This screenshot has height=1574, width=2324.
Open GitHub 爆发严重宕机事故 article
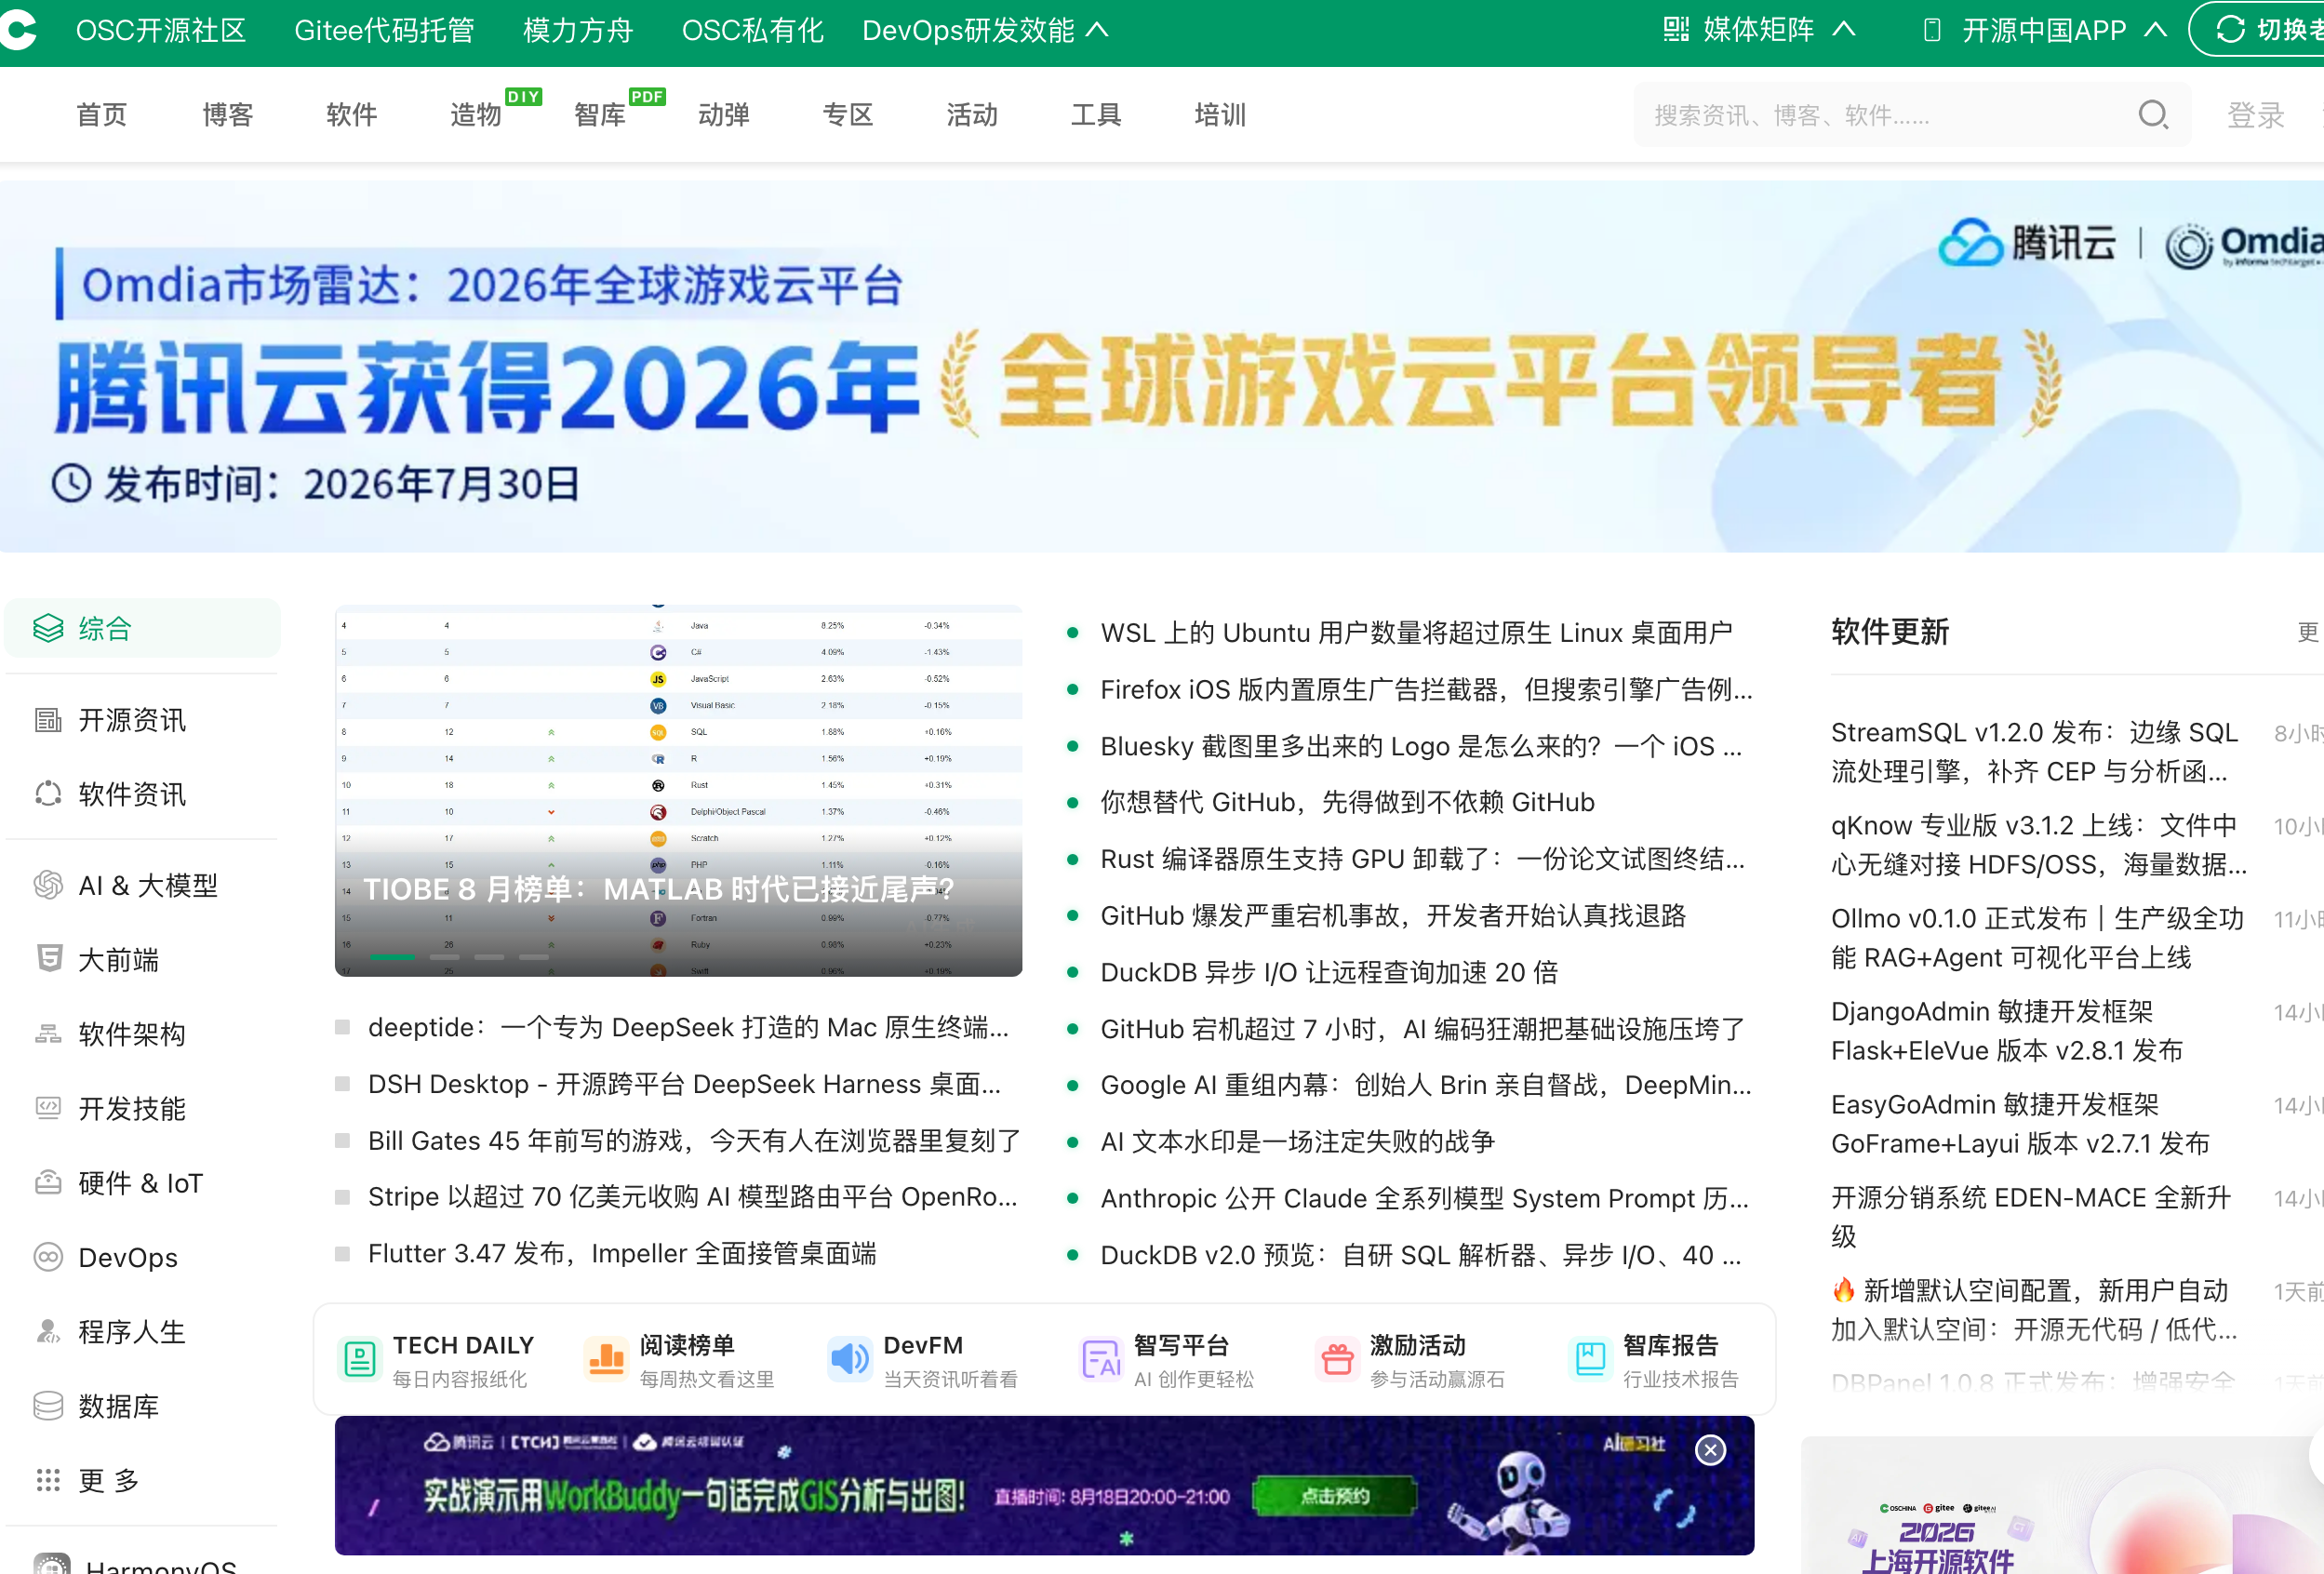[1393, 915]
